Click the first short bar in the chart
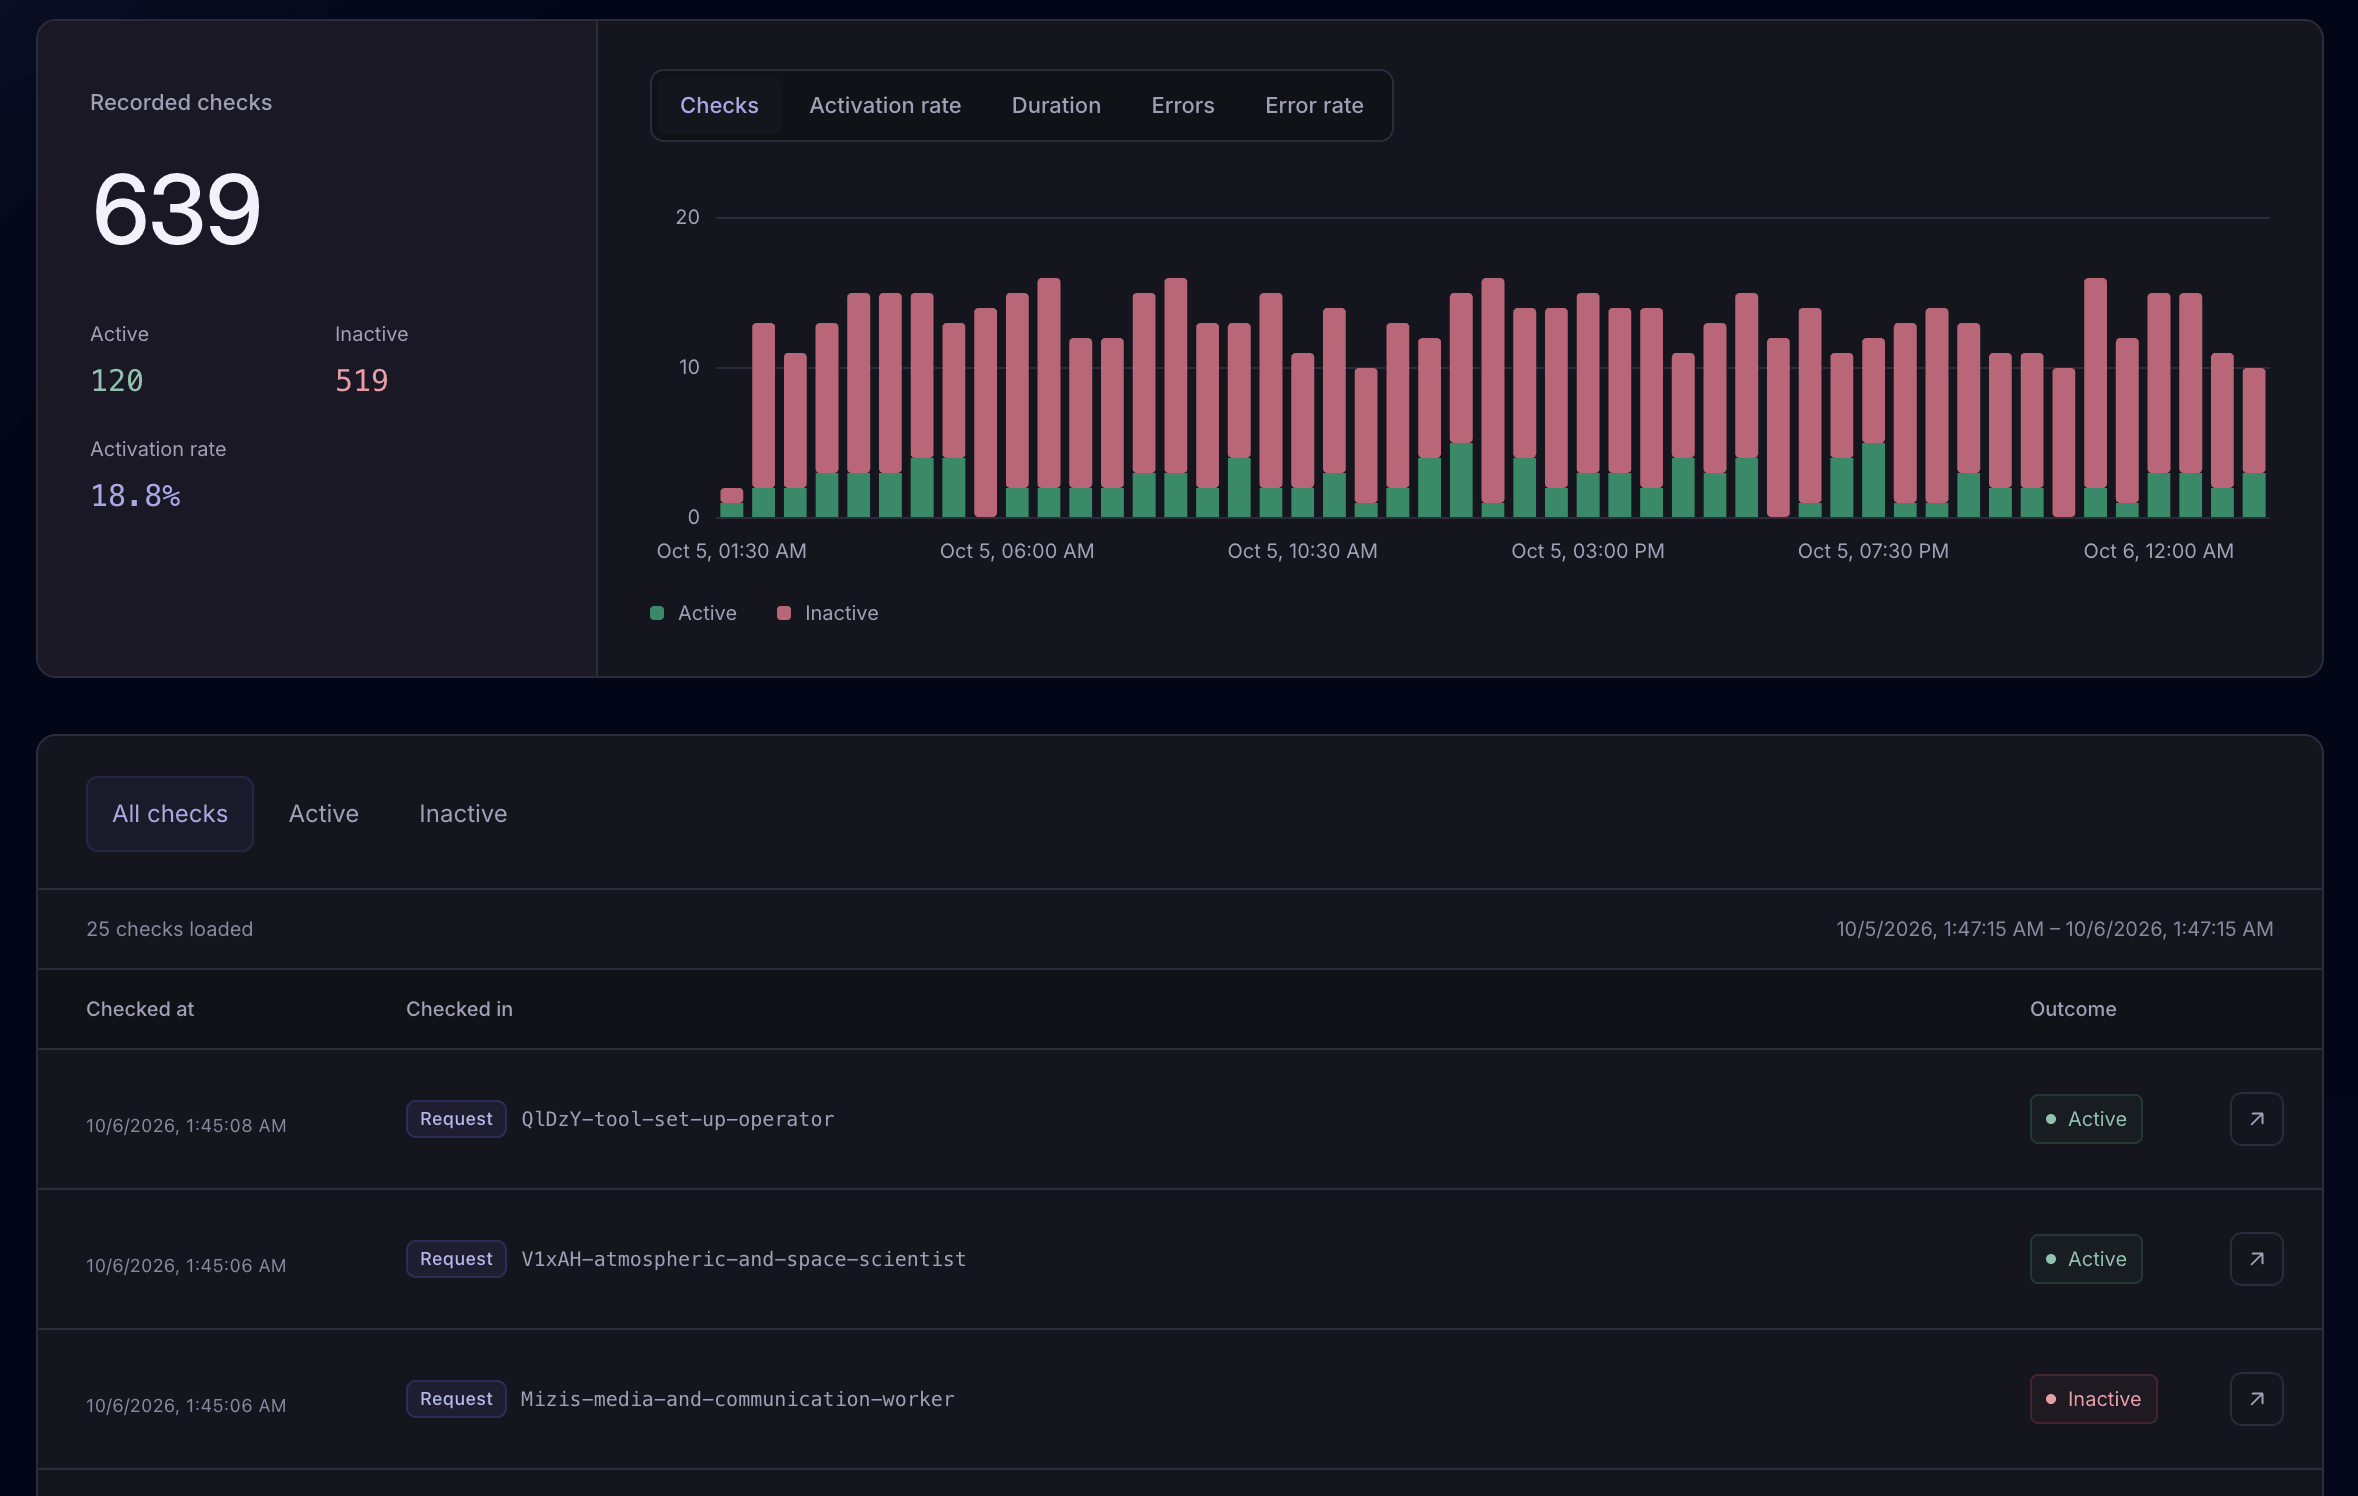This screenshot has height=1496, width=2358. (x=732, y=502)
